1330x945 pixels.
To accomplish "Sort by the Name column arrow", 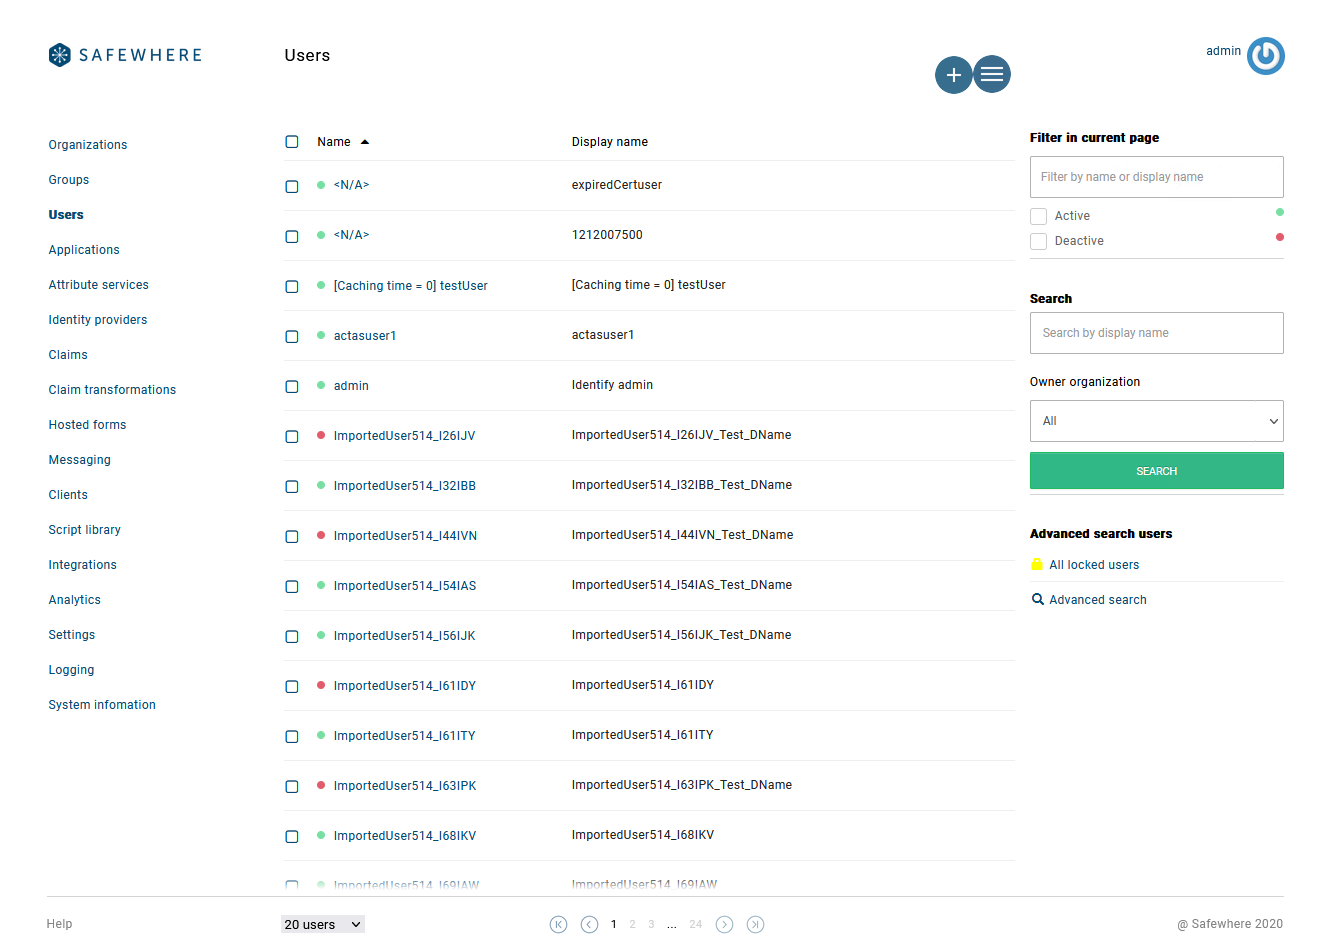I will pos(365,142).
